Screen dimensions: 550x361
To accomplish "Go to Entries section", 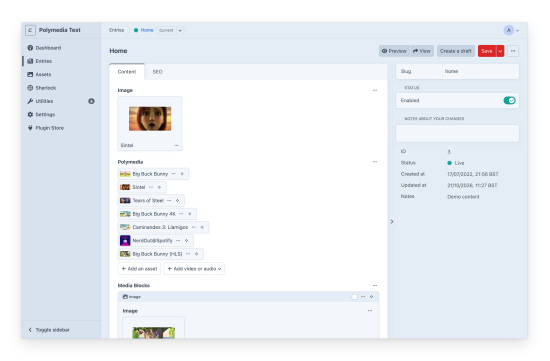I will (40, 61).
